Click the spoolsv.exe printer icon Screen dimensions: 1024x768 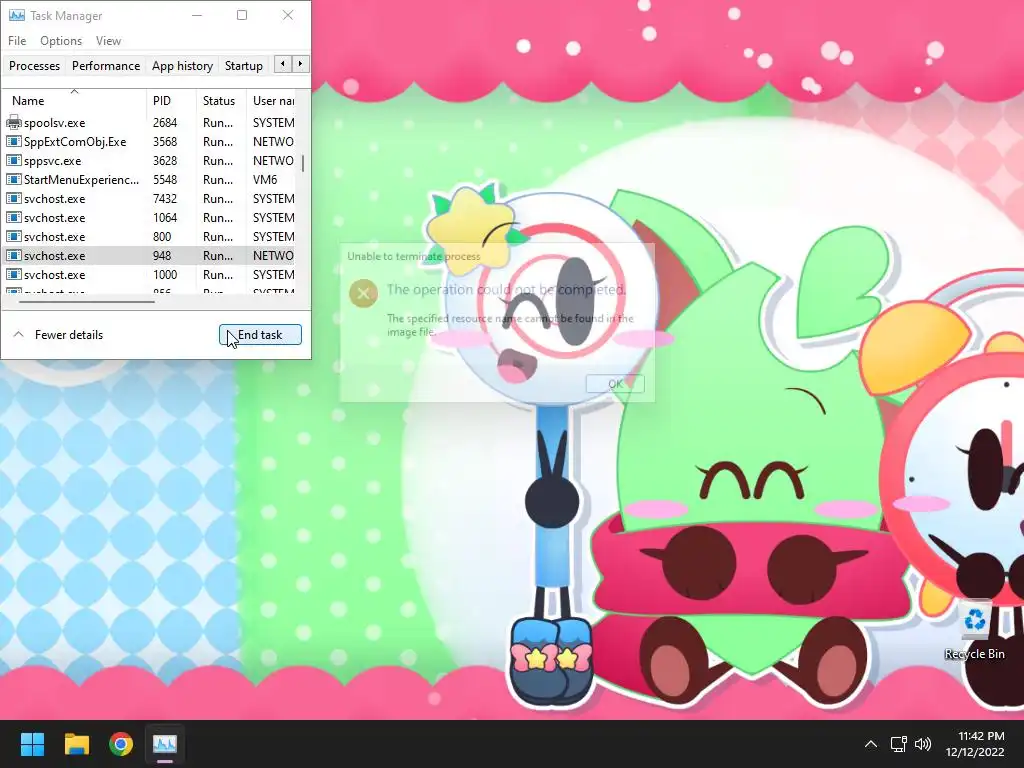point(14,122)
